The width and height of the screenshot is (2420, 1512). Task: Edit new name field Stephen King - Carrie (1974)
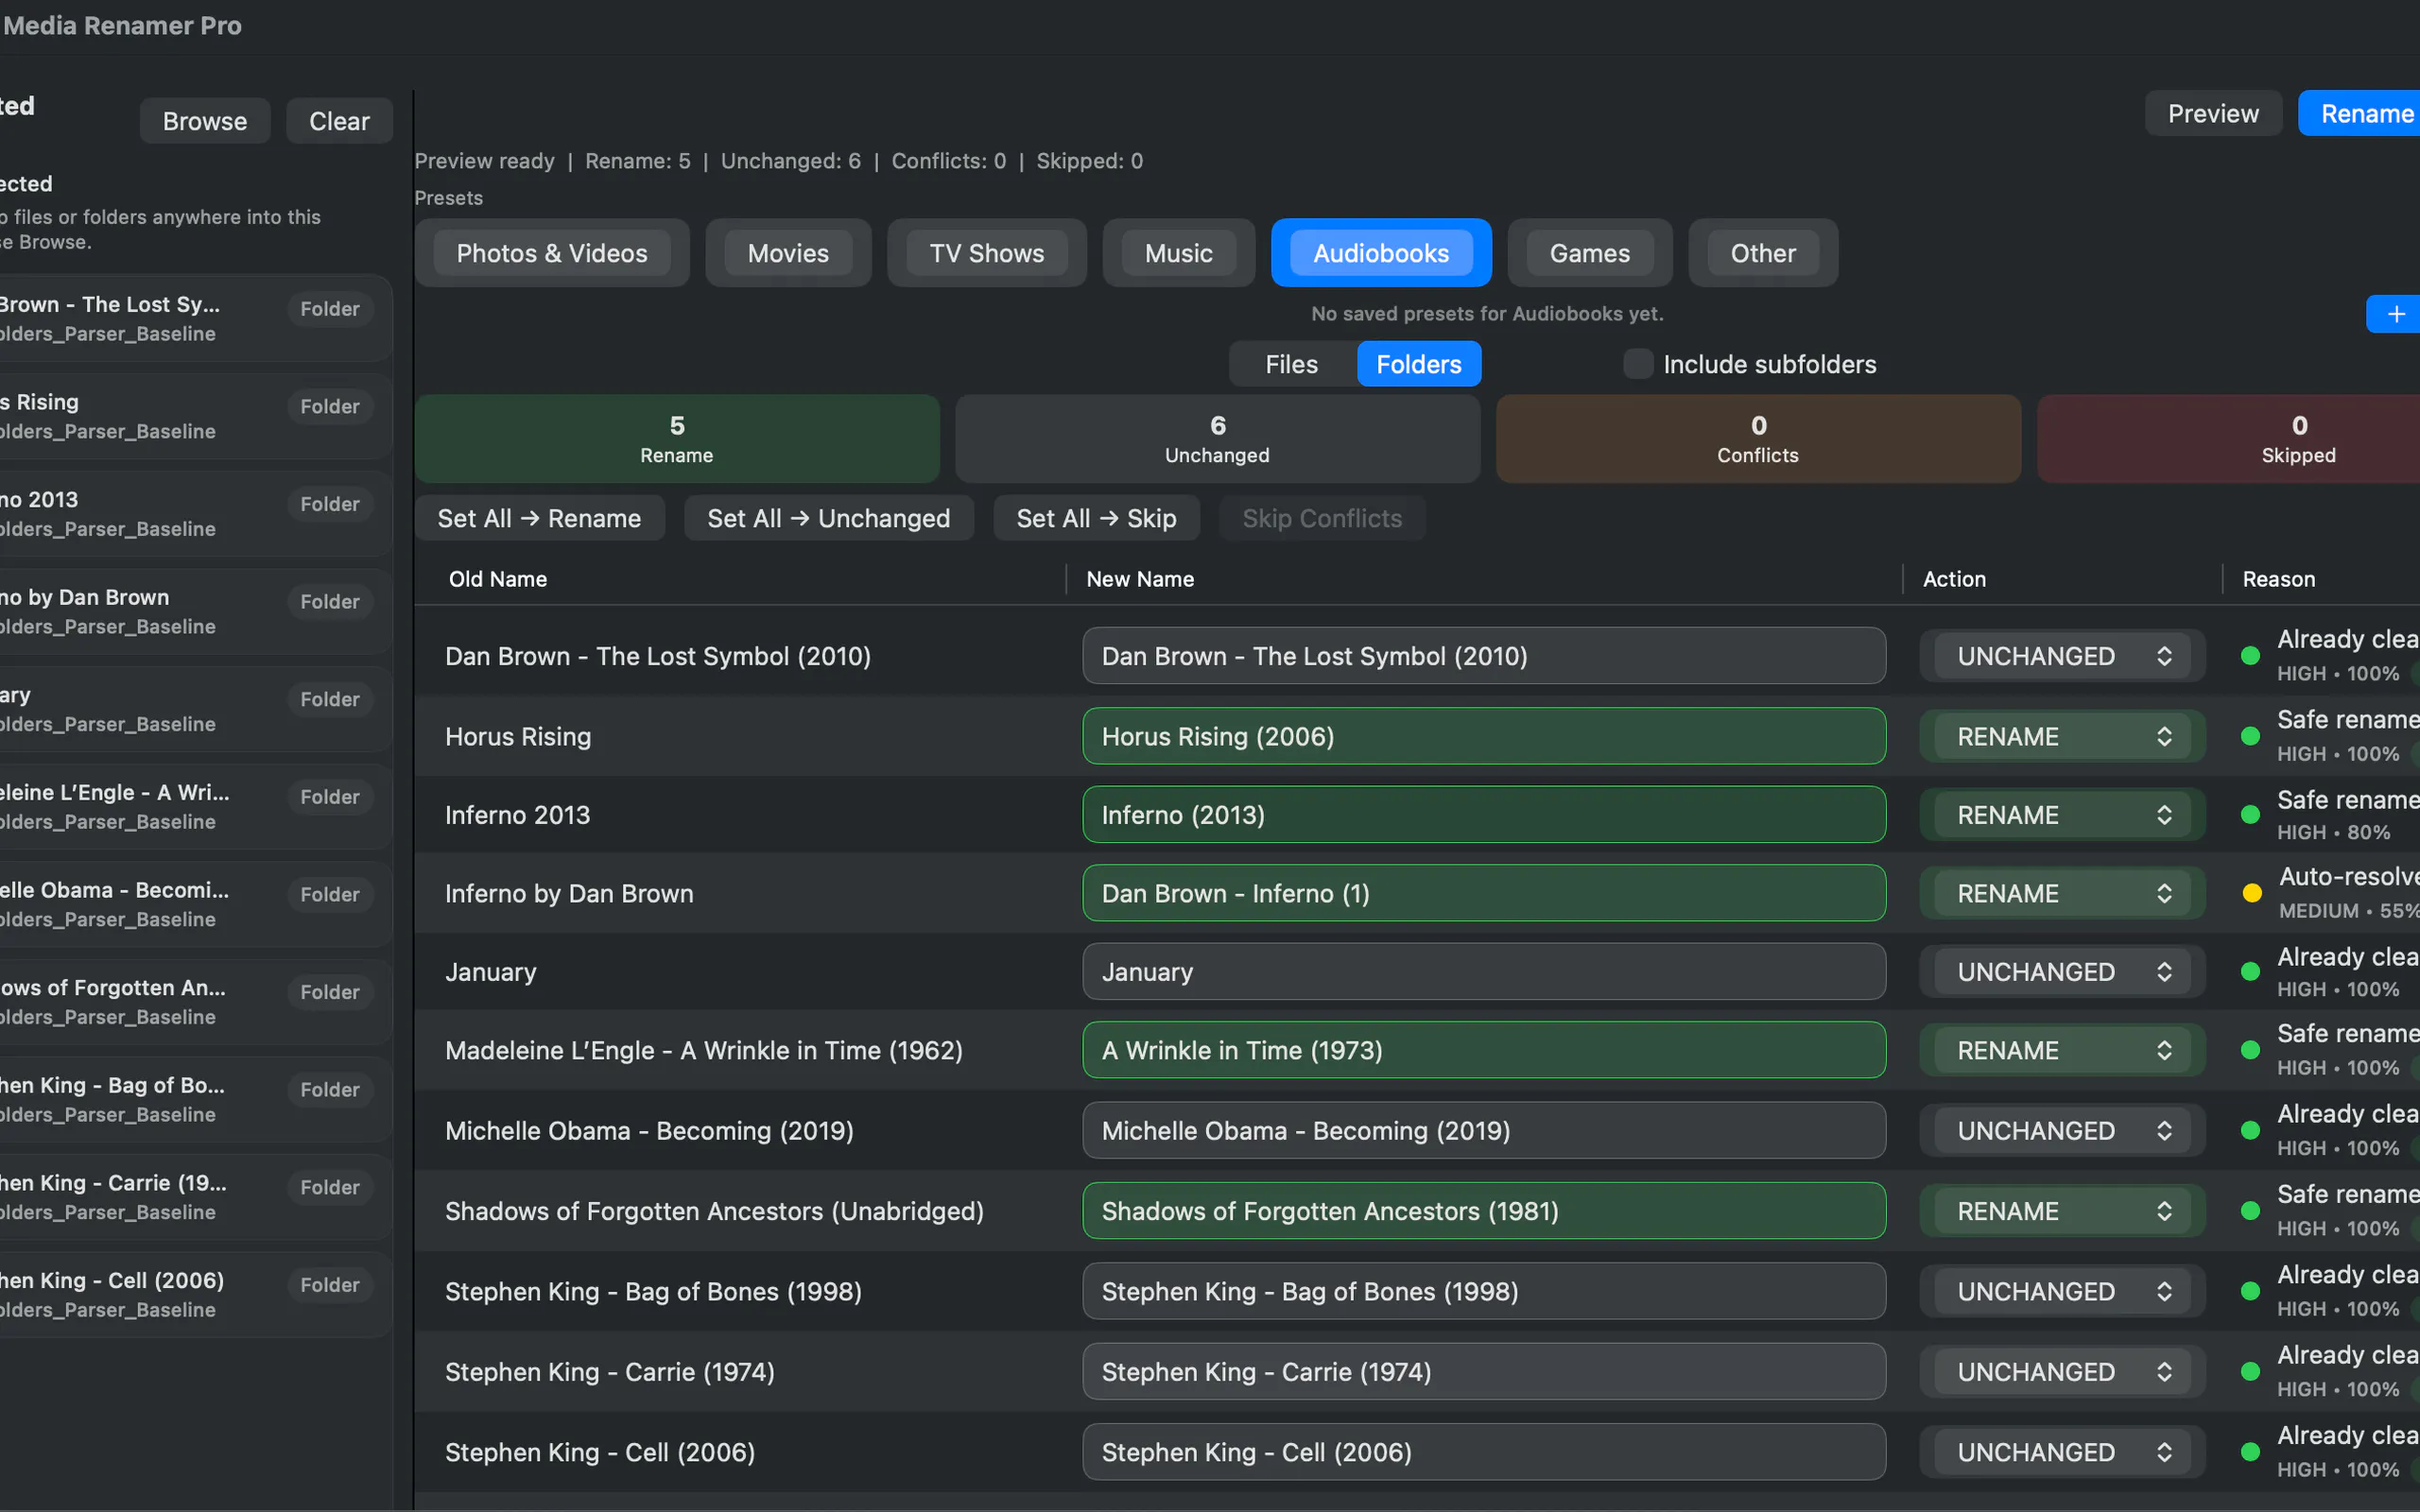(1484, 1372)
